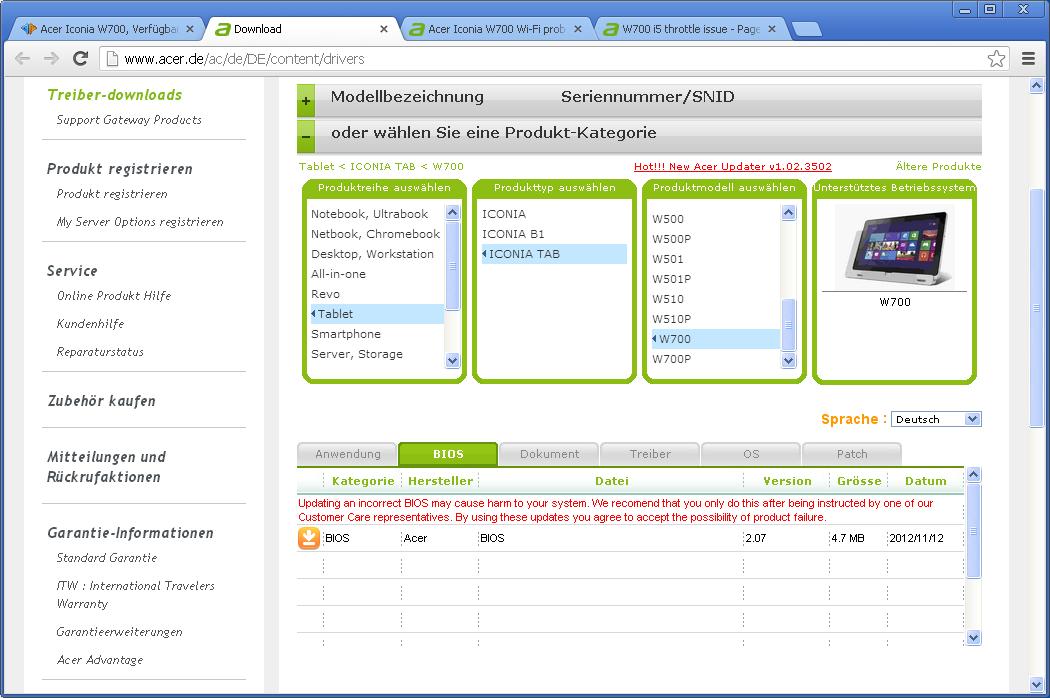This screenshot has height=698, width=1050.
Task: Open Online Produkt Hilfe link
Action: pyautogui.click(x=114, y=295)
